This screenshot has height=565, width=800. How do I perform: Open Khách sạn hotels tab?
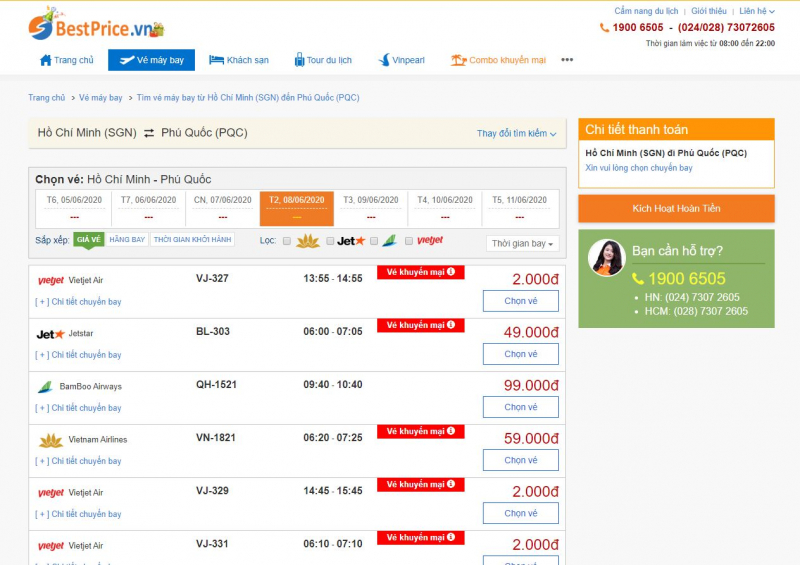click(239, 60)
